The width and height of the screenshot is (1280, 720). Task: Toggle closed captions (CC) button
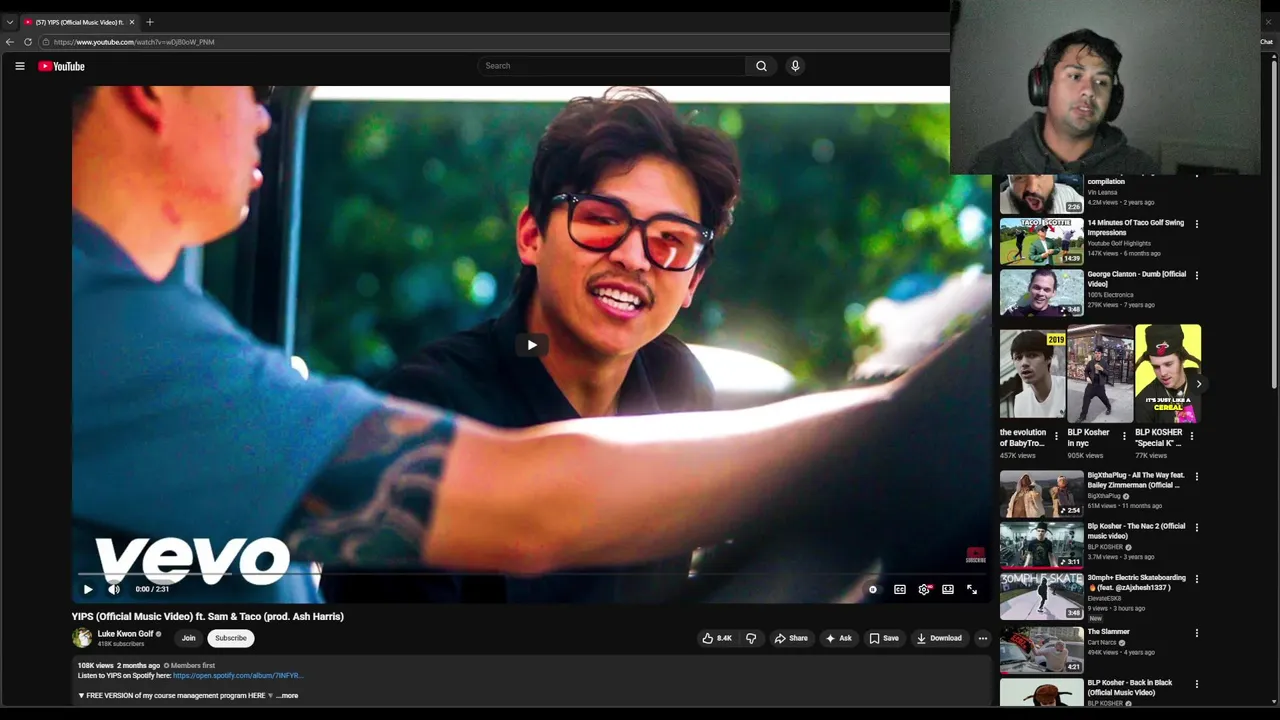point(900,590)
